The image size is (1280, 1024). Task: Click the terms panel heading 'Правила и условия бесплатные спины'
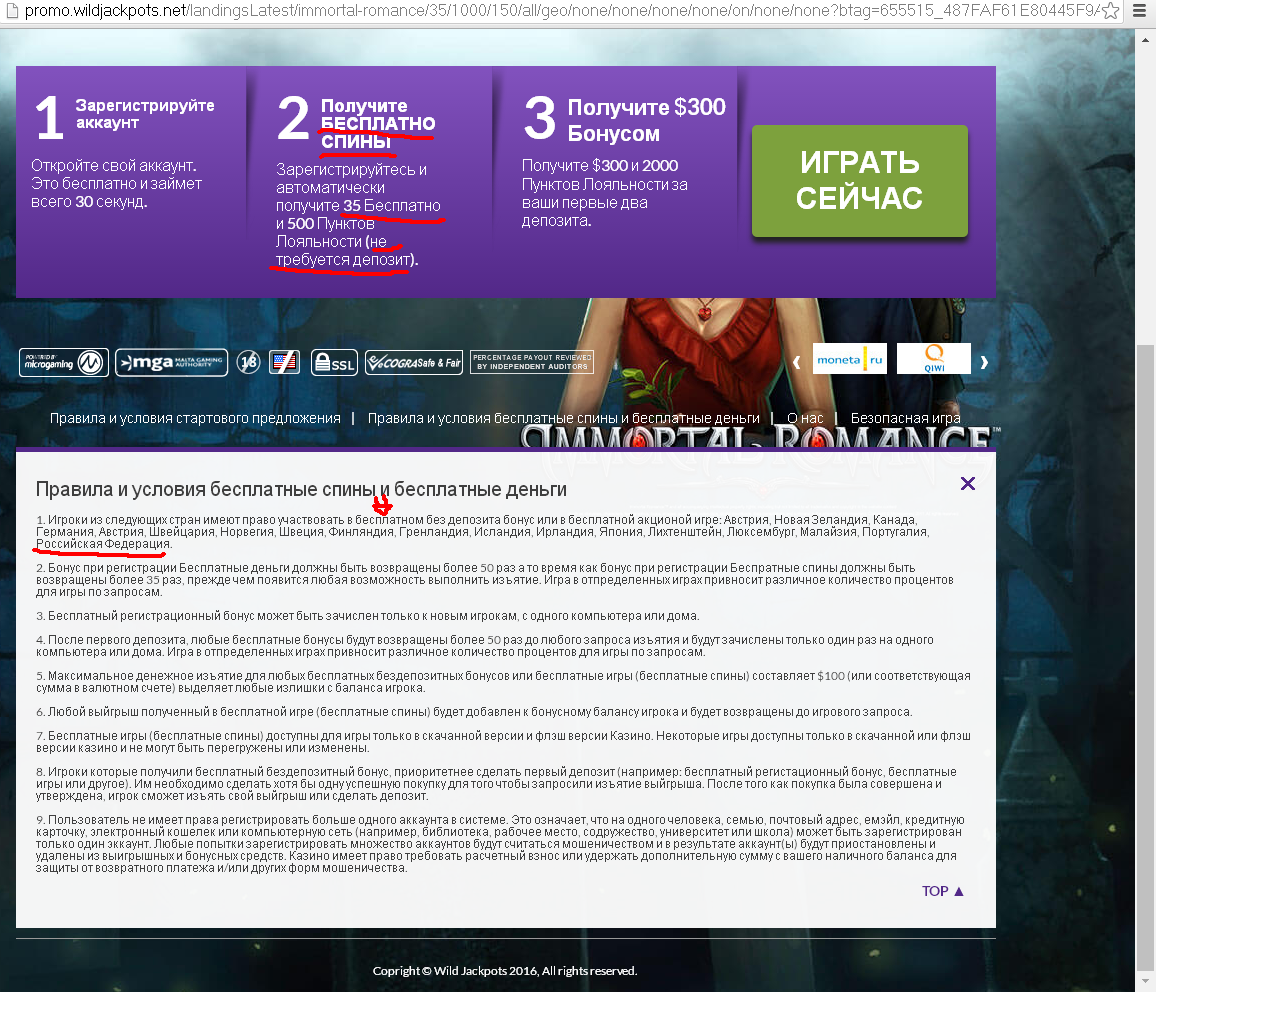tap(301, 489)
